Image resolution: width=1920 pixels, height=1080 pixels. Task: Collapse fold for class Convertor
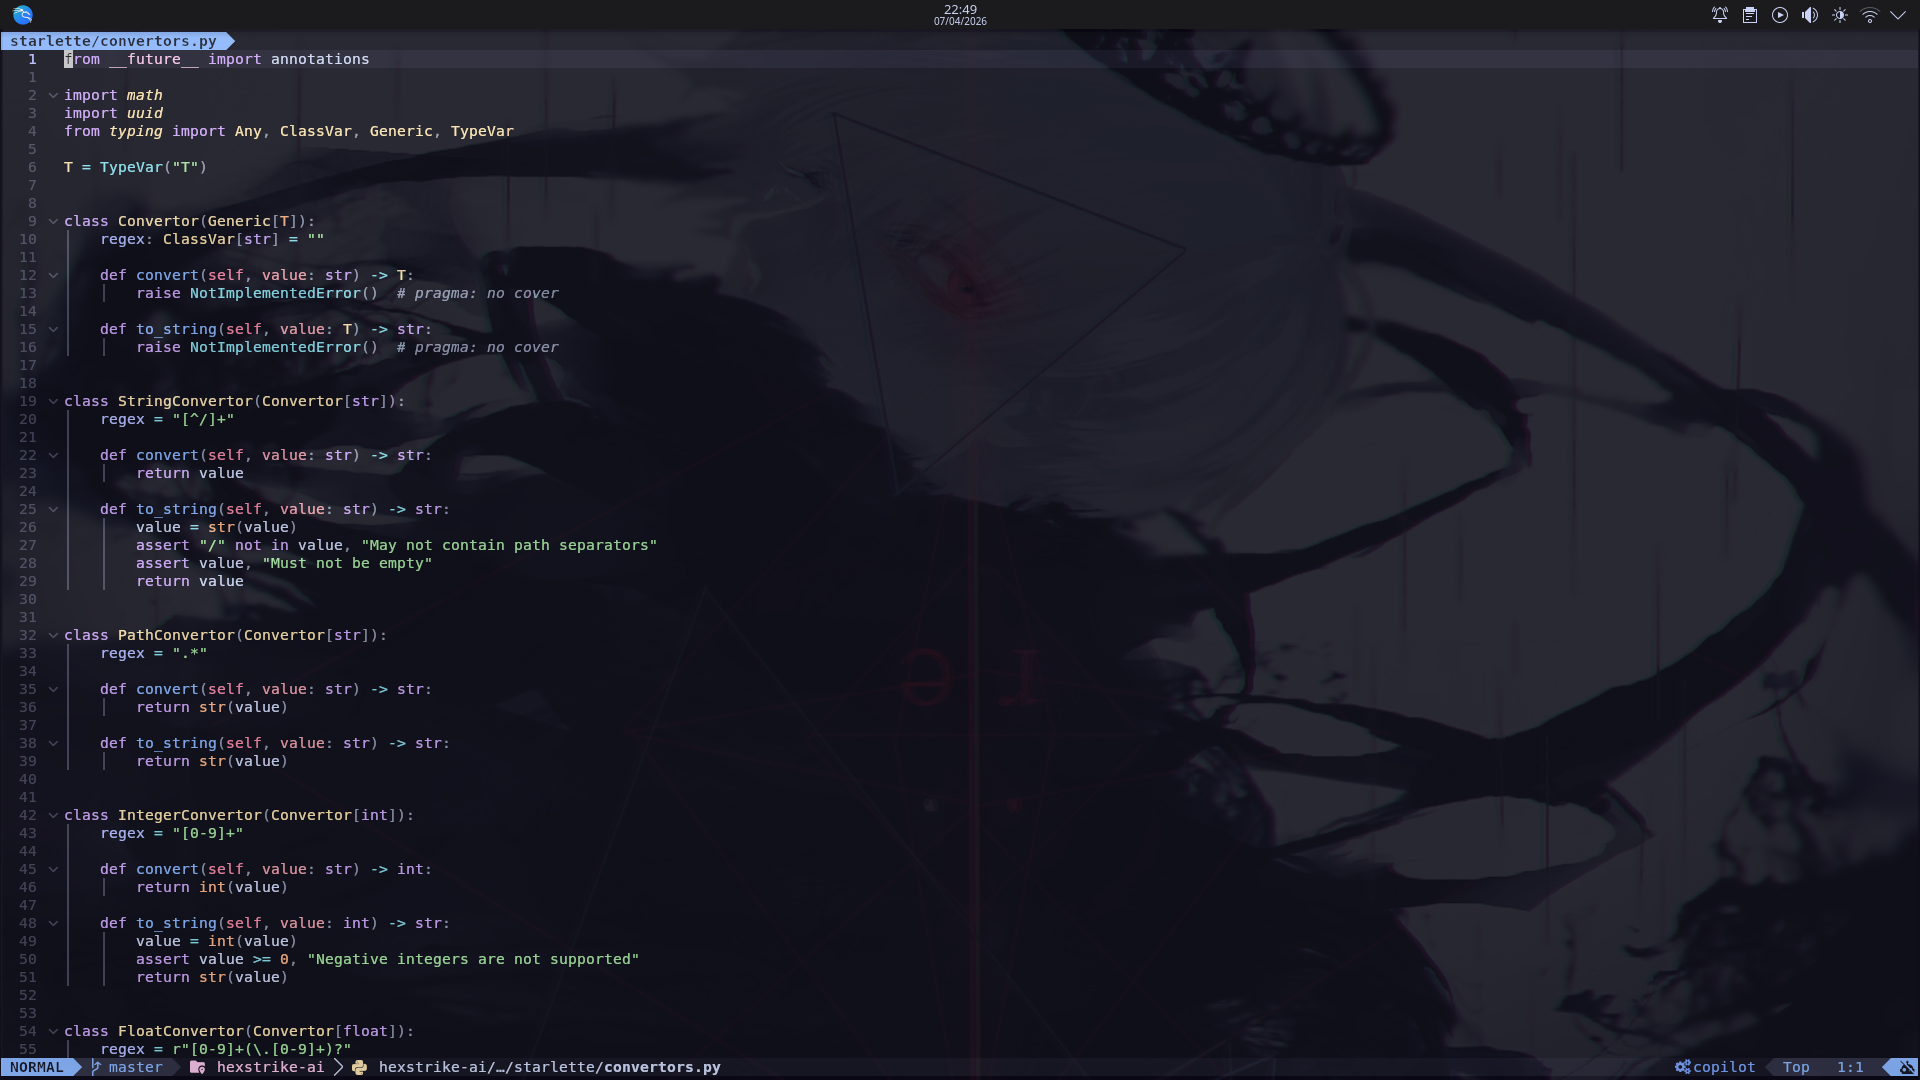point(53,221)
